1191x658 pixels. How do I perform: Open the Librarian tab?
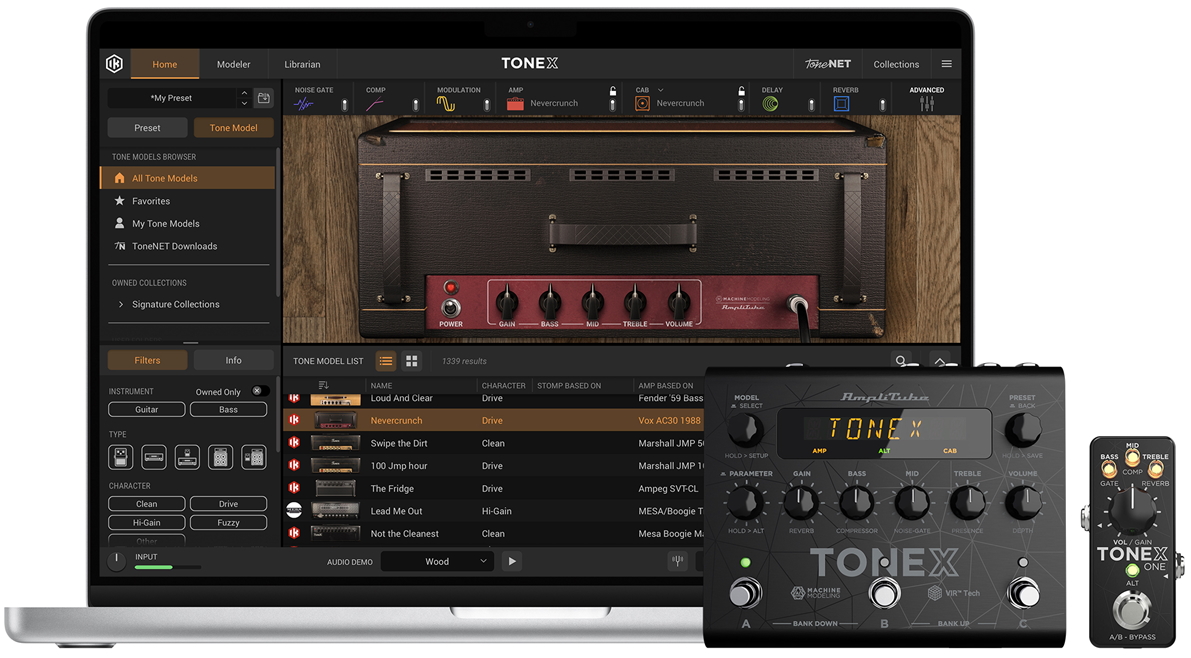tap(302, 64)
